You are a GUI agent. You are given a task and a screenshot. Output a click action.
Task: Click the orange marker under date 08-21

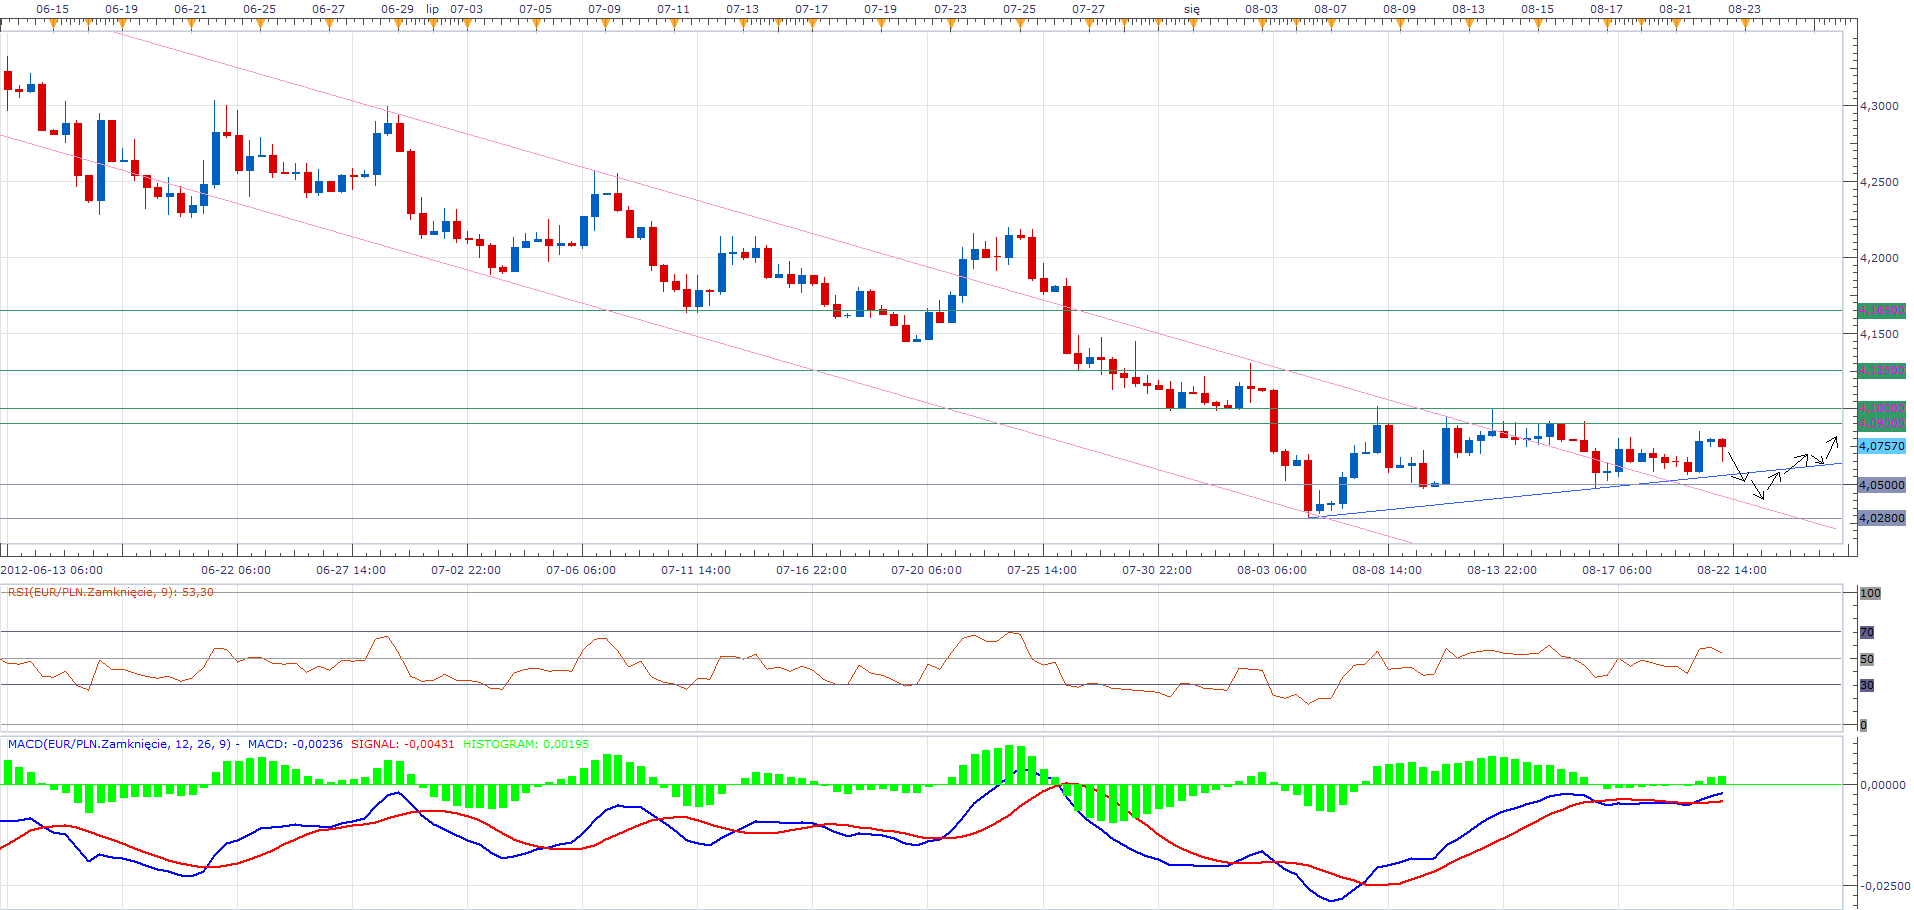click(x=1676, y=23)
